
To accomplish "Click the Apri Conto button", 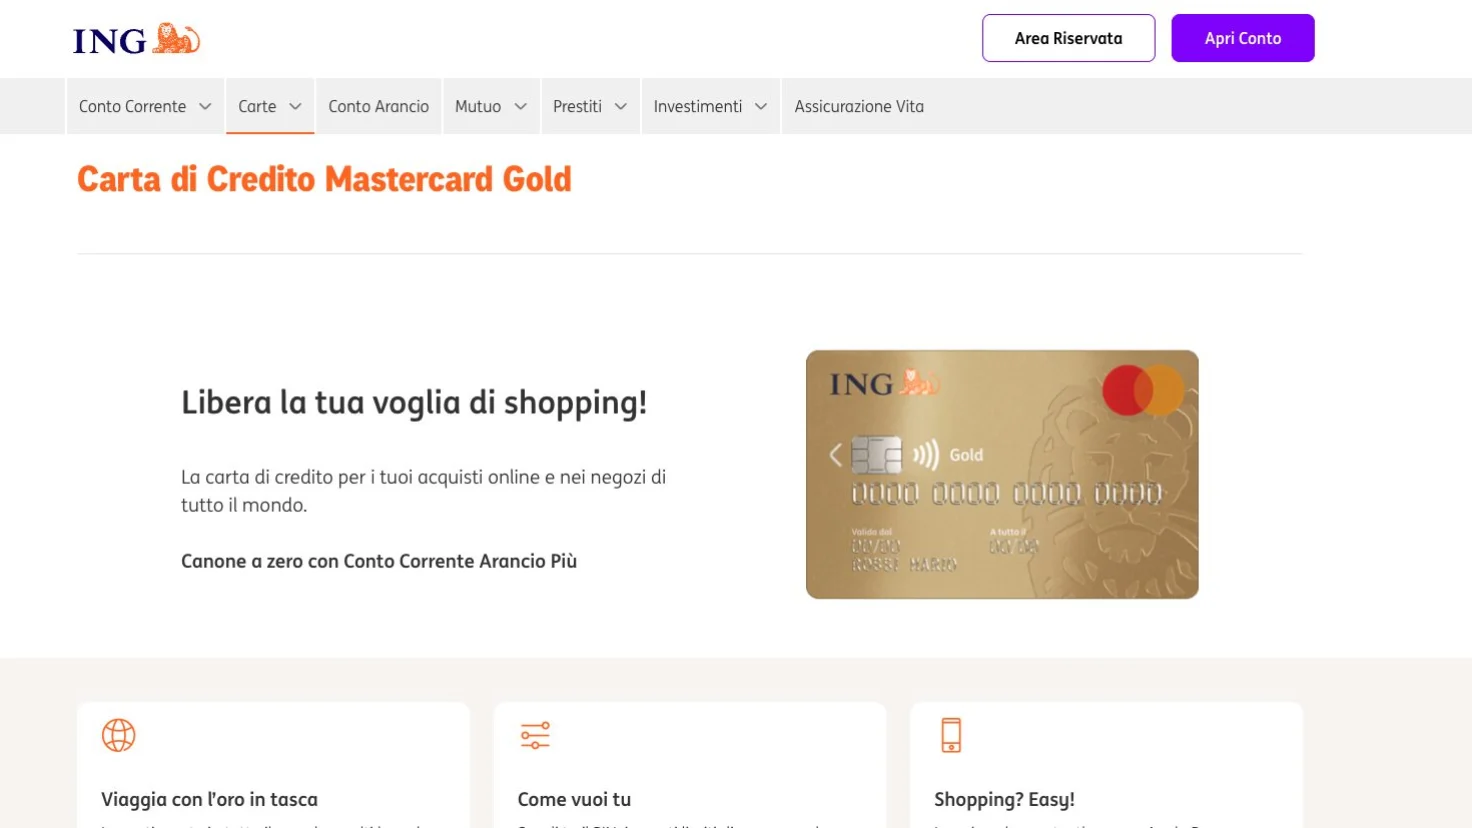I will point(1242,38).
